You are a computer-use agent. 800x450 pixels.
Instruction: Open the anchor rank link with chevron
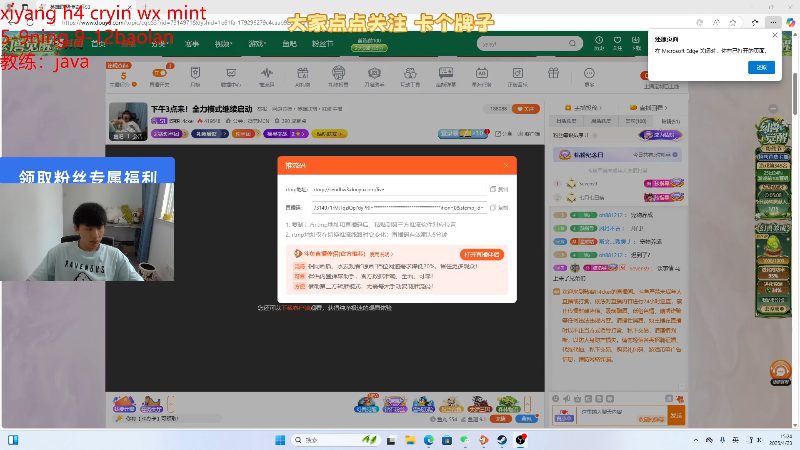(583, 108)
